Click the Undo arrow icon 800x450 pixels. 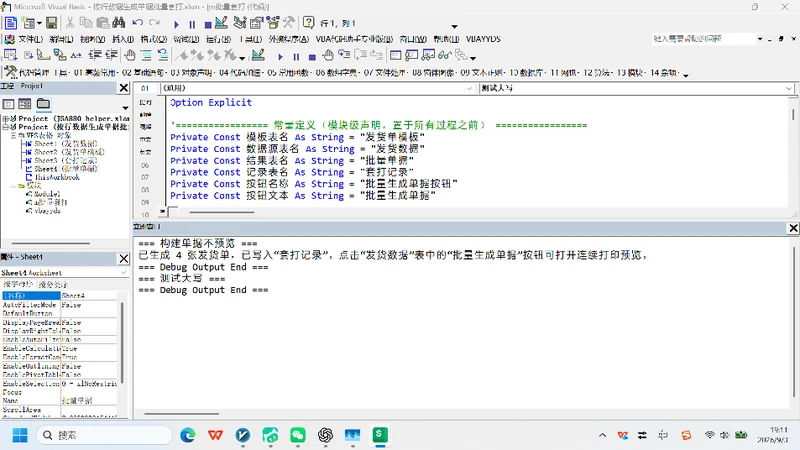[x=137, y=23]
